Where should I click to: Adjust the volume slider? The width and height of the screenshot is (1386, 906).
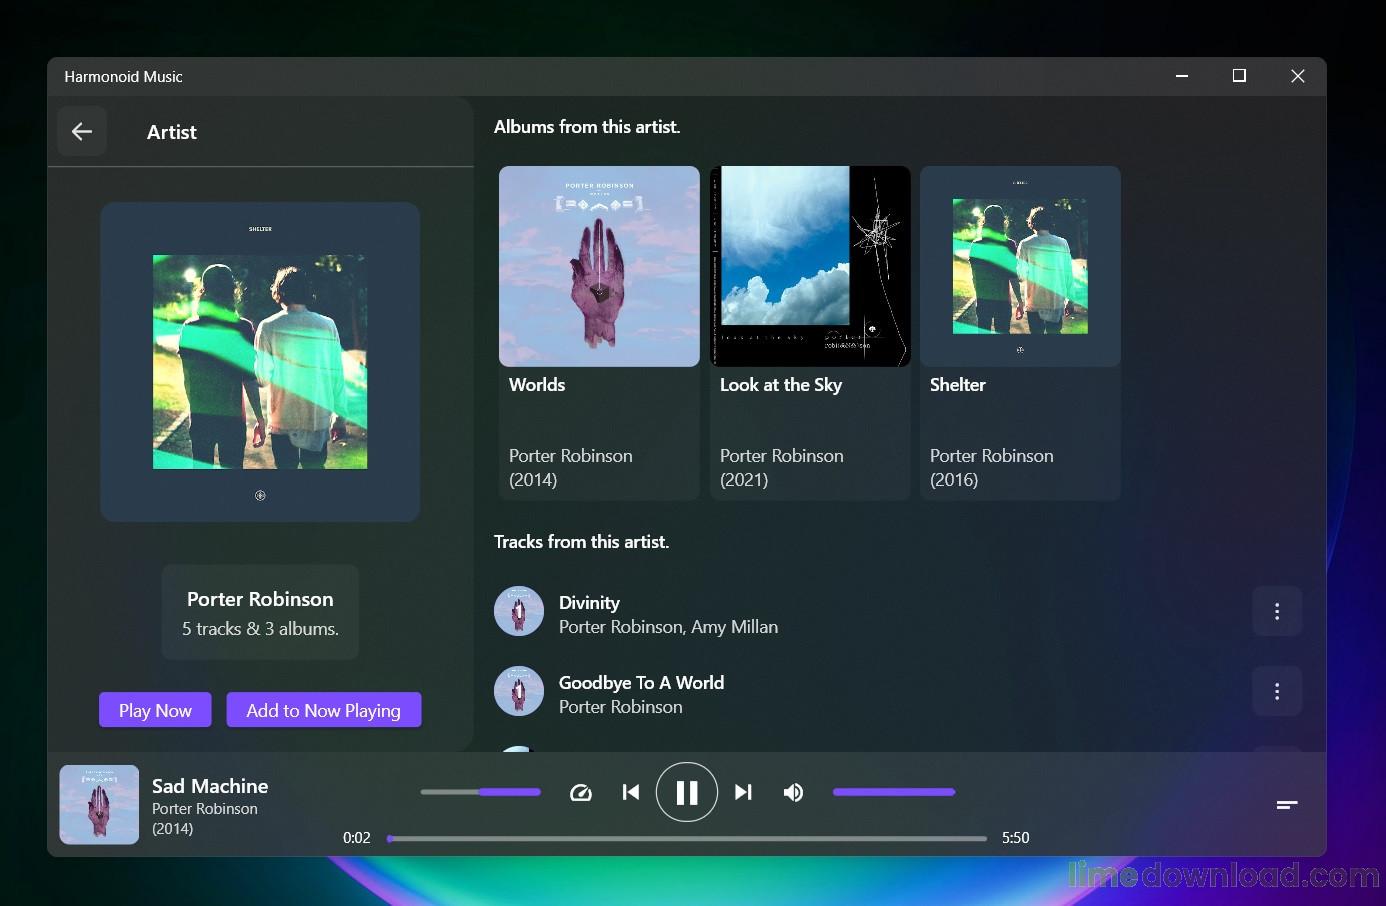(x=893, y=792)
